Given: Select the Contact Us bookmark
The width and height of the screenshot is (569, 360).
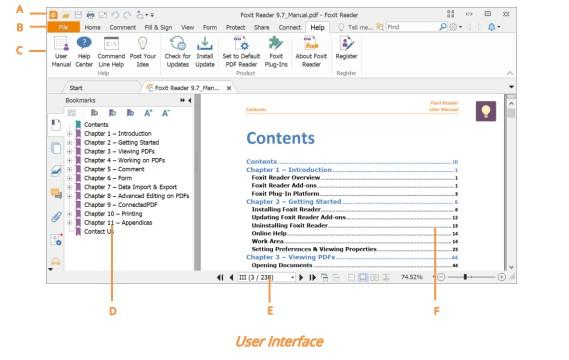Looking at the screenshot, I should 99,232.
